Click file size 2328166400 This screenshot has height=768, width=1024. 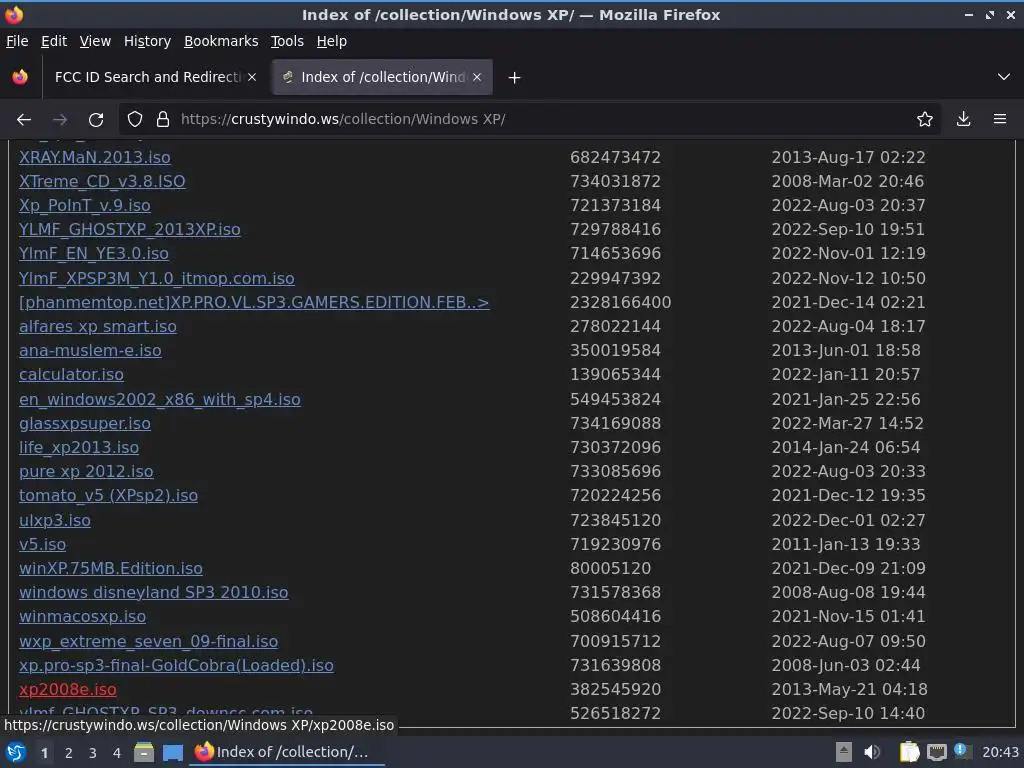point(620,303)
